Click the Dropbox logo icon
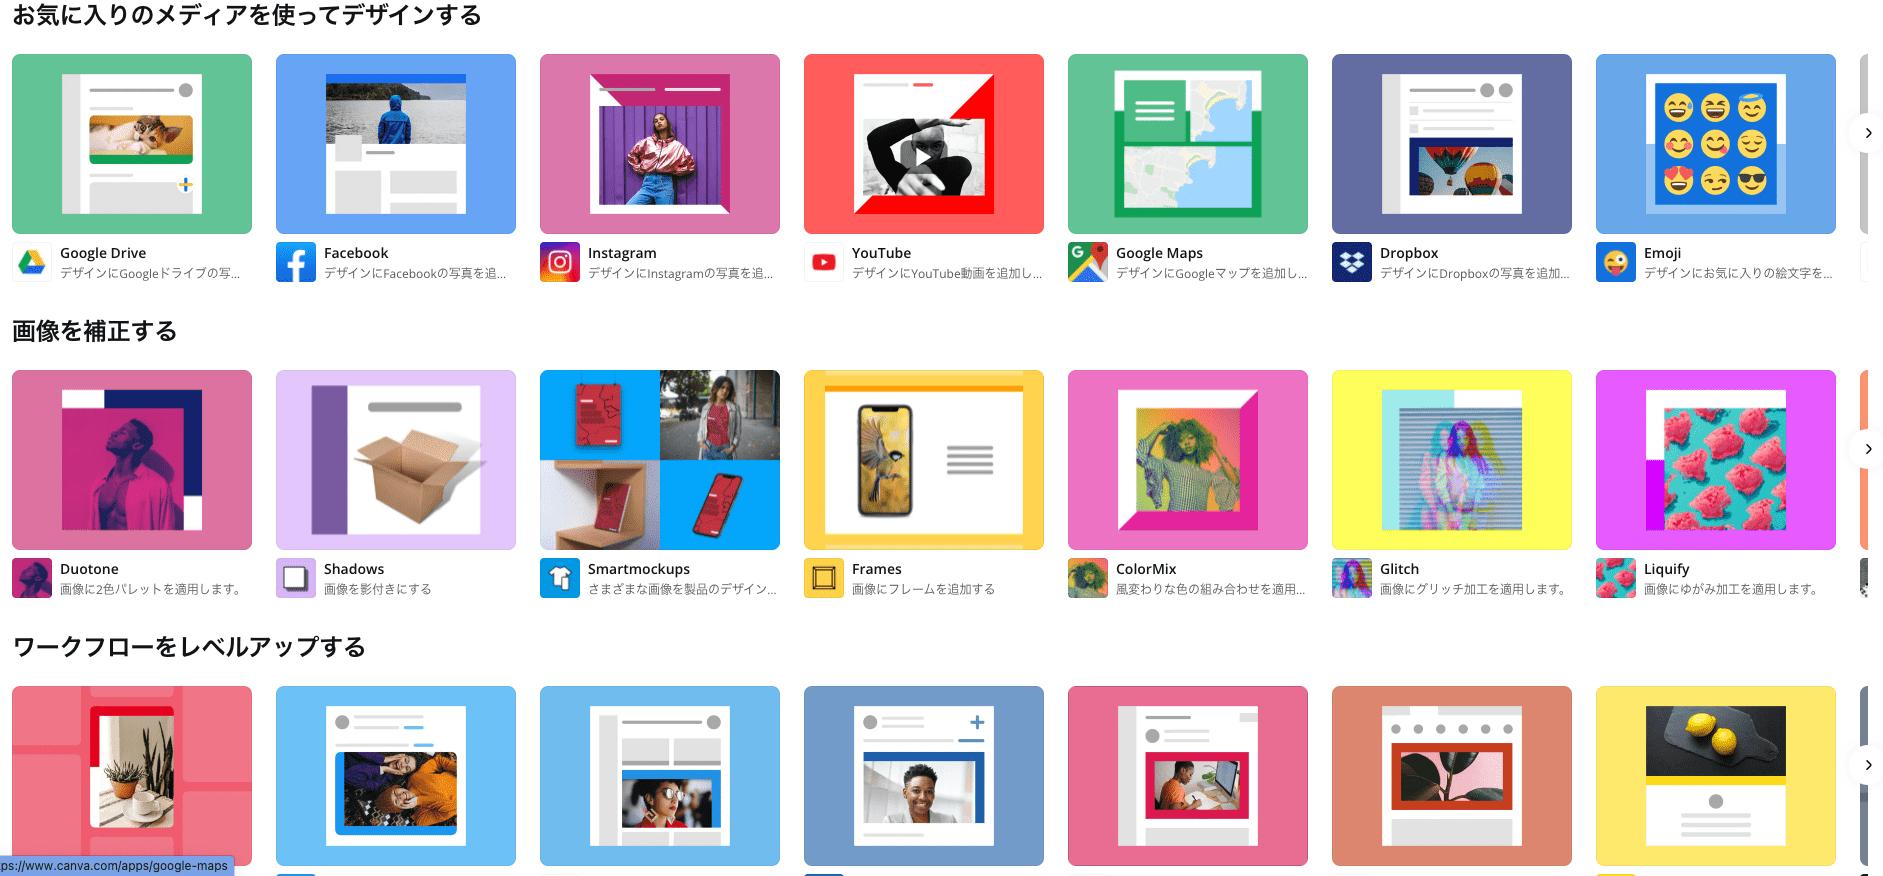The image size is (1883, 876). 1352,263
